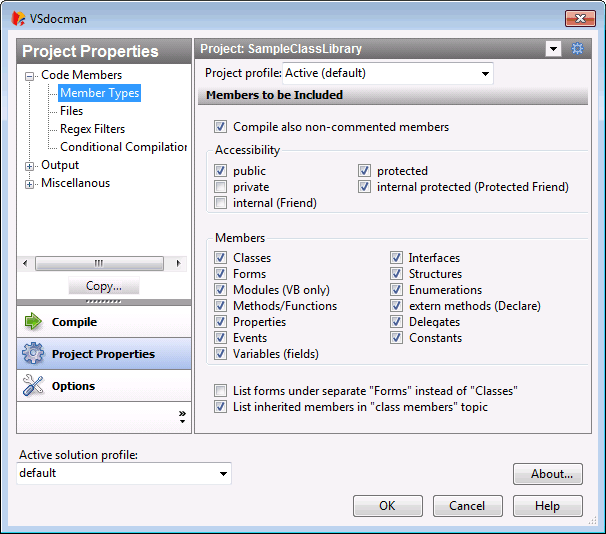
Task: Enable List forms under separate Forms option
Action: 221,391
